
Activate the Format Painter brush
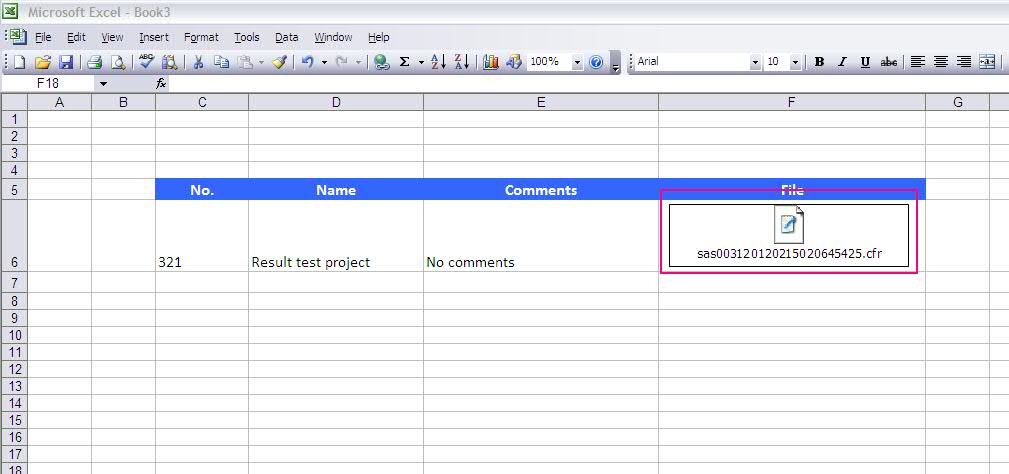[x=279, y=62]
